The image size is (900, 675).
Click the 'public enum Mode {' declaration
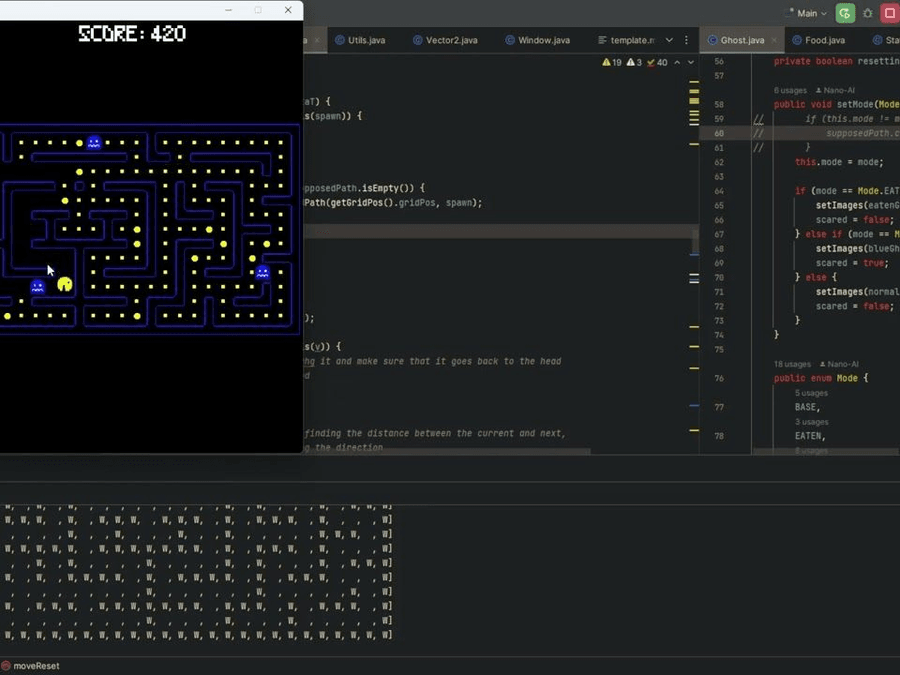tap(821, 378)
